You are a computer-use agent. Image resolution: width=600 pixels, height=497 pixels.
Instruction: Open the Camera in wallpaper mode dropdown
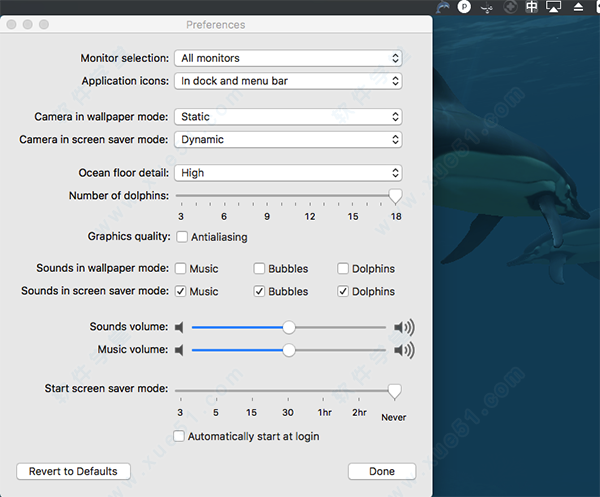point(288,117)
